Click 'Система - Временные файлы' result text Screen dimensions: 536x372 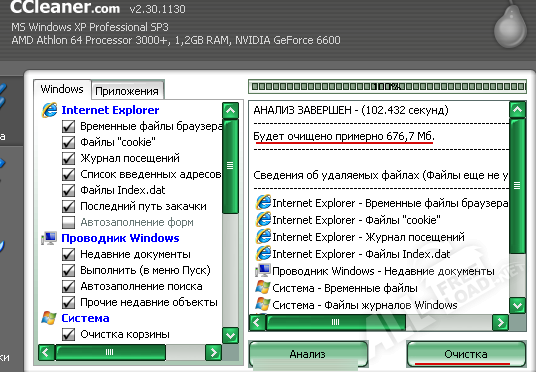(345, 288)
